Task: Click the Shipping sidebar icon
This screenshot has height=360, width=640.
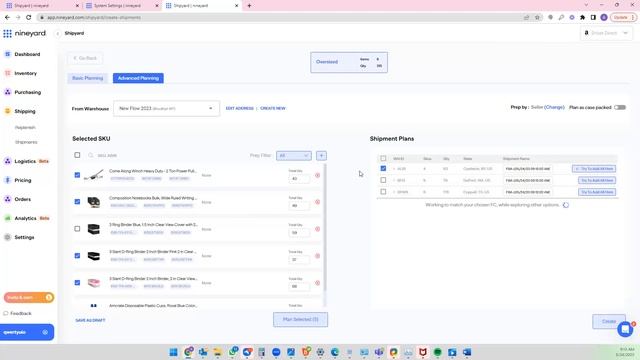Action: coord(7,111)
